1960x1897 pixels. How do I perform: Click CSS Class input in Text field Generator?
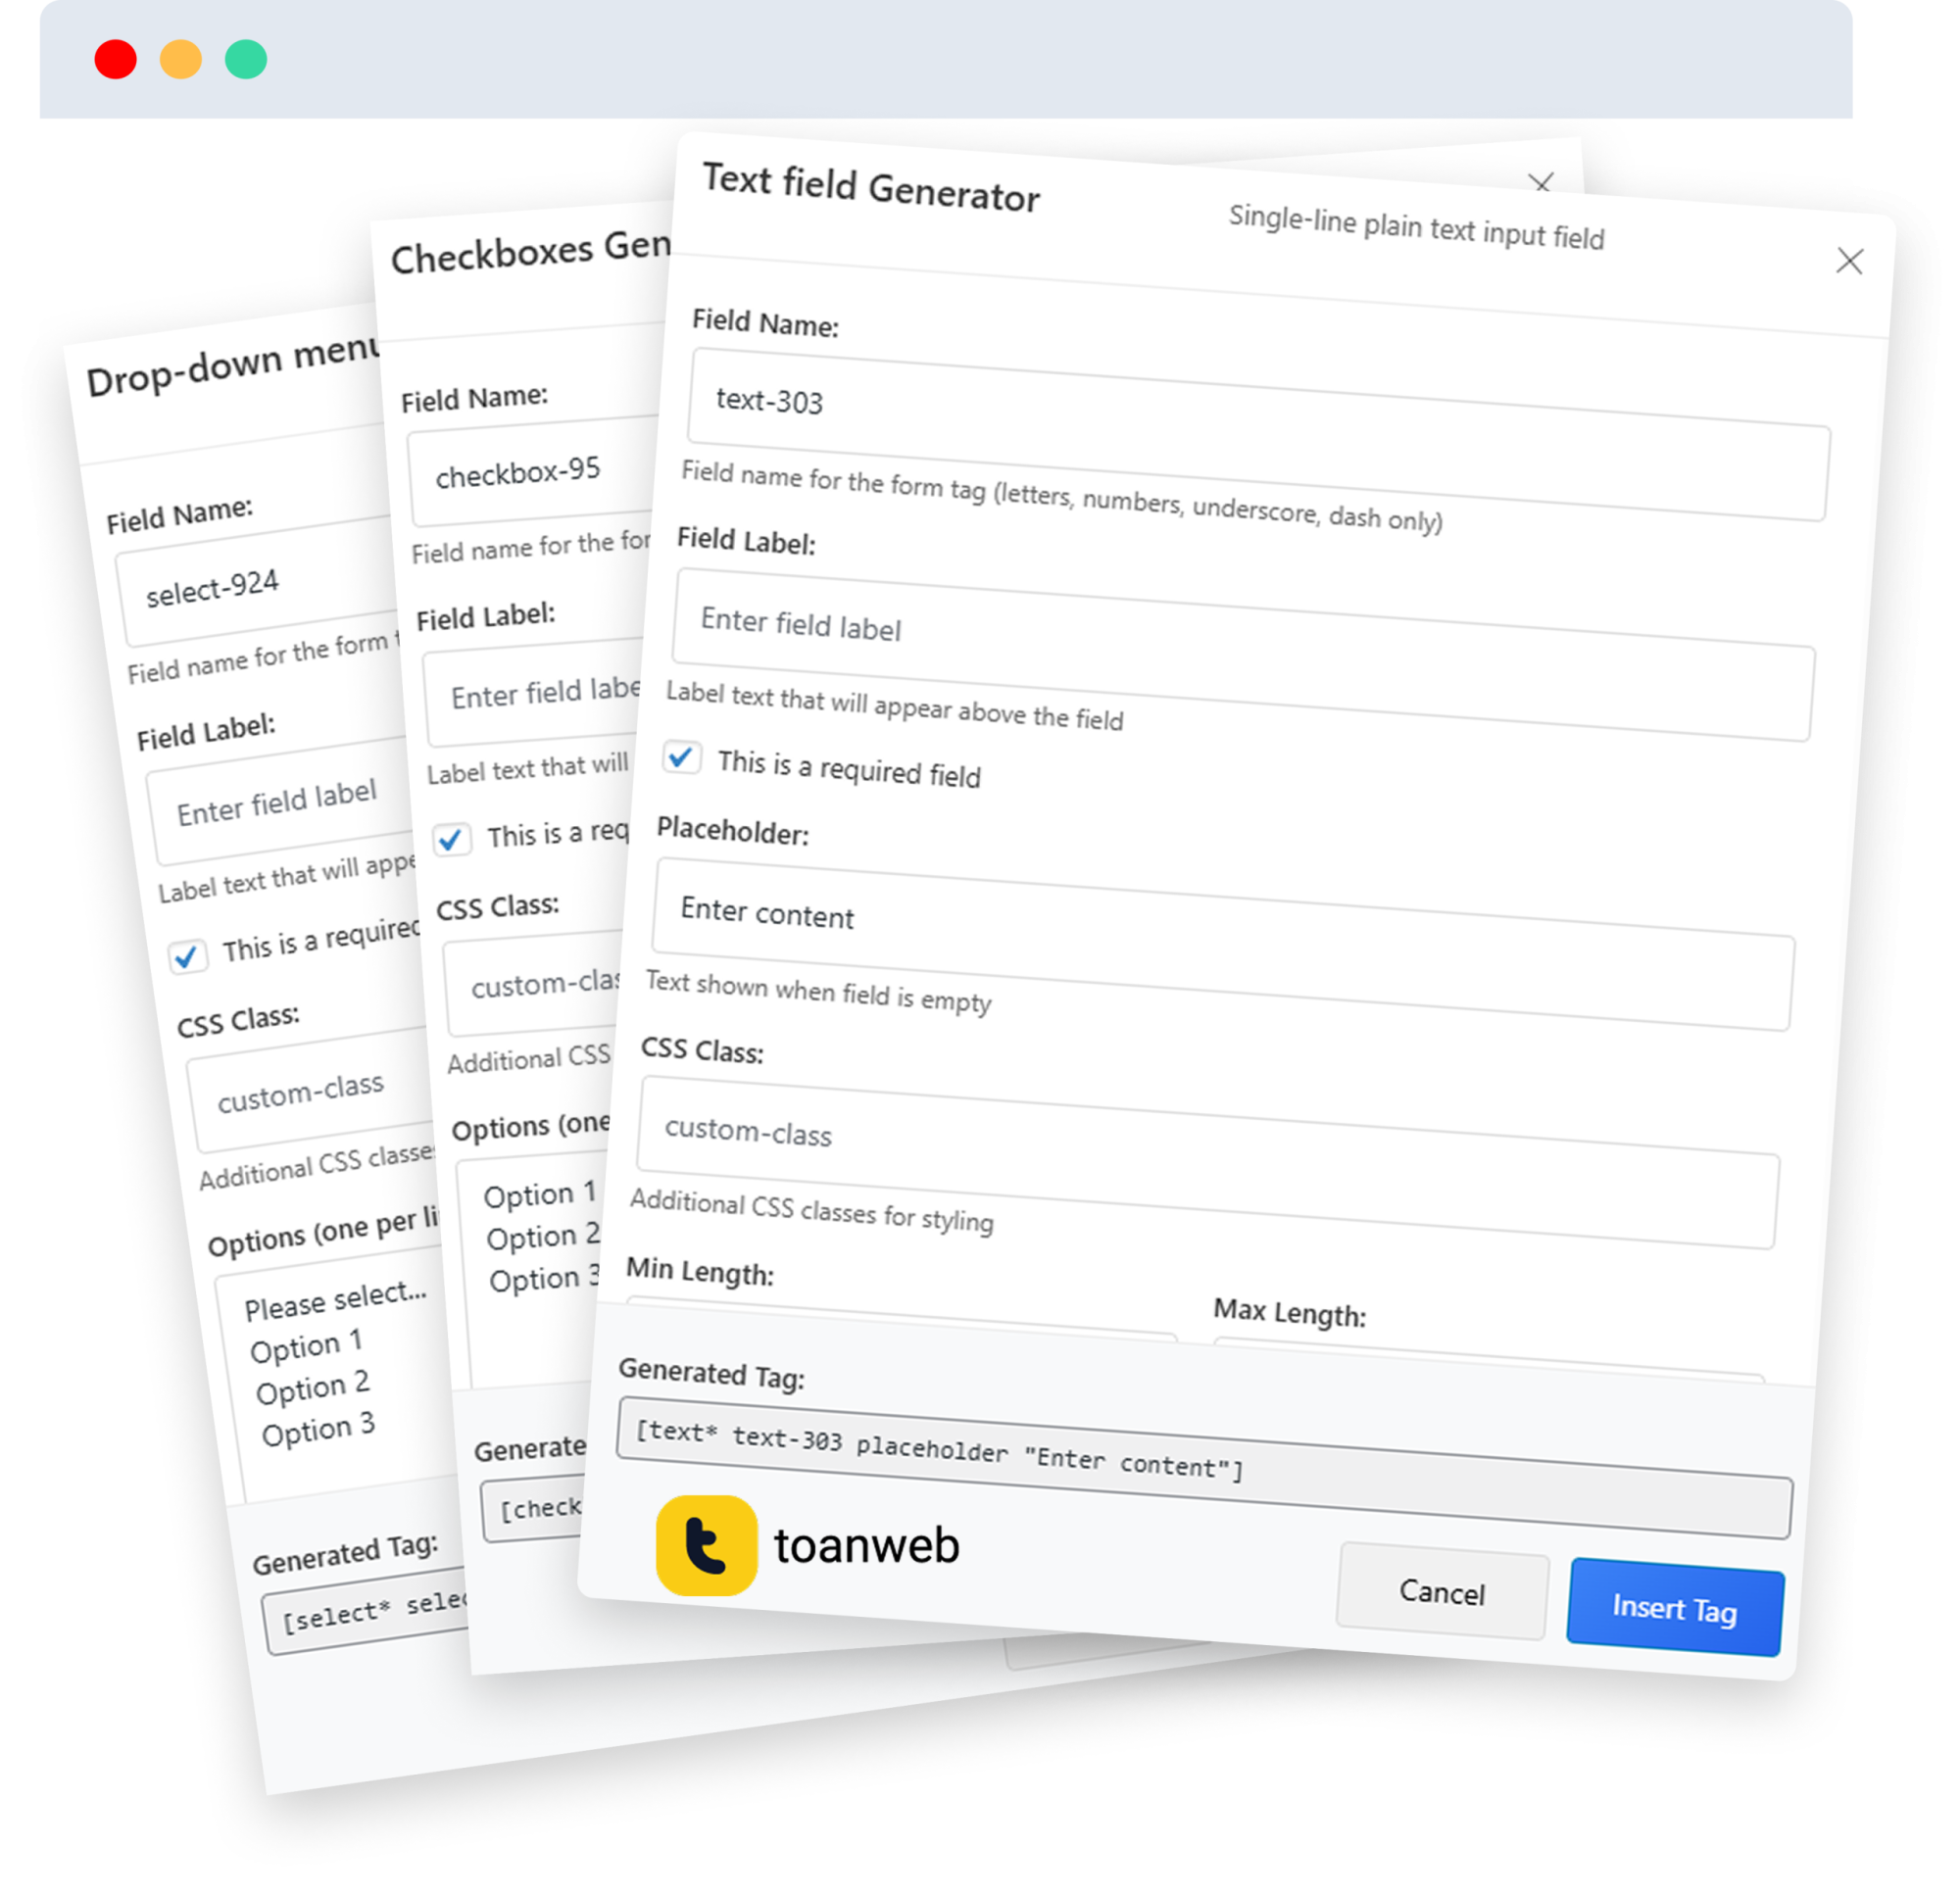1207,1162
